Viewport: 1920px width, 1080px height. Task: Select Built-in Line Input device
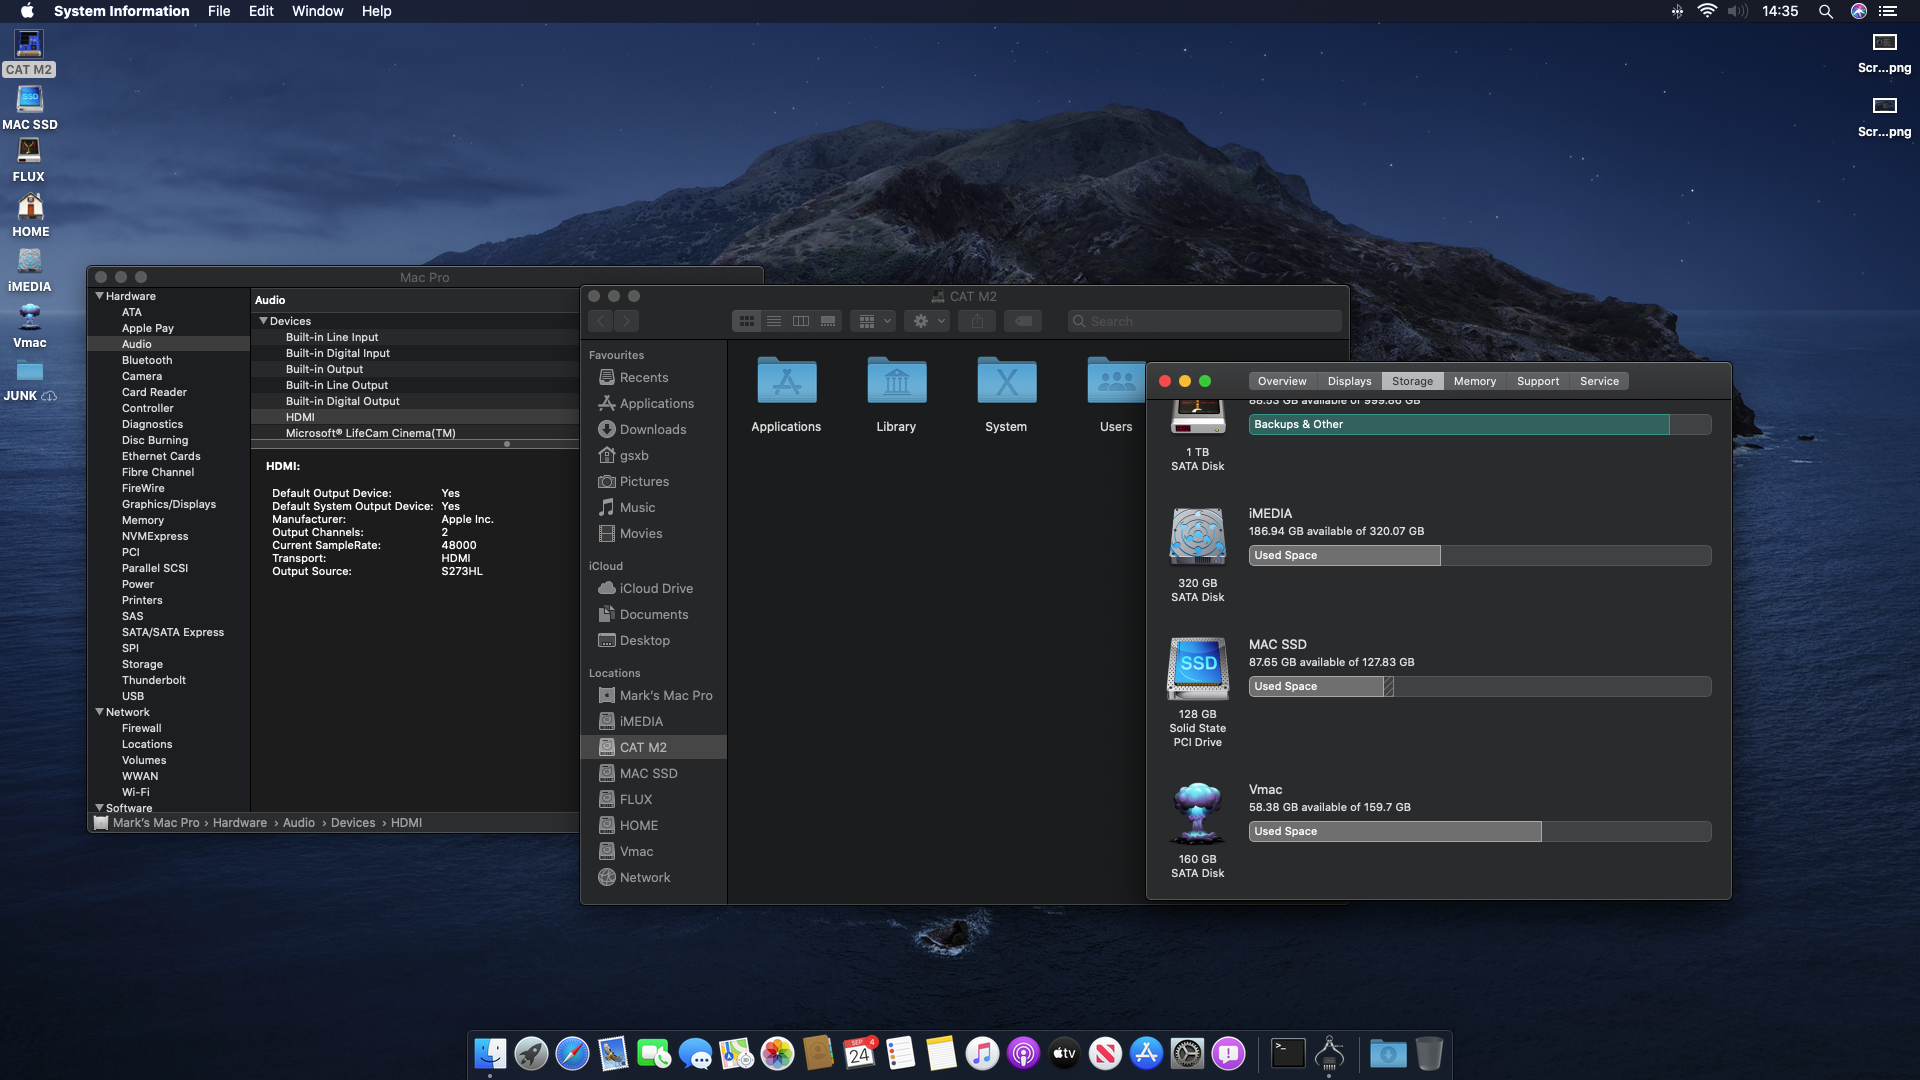click(x=415, y=337)
